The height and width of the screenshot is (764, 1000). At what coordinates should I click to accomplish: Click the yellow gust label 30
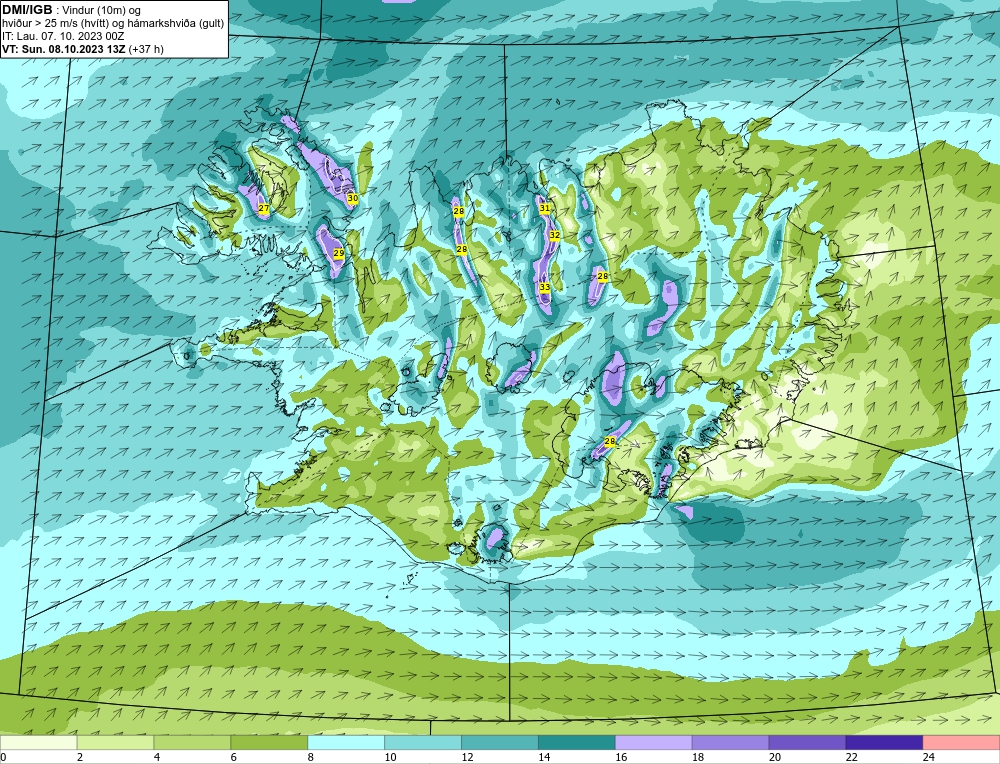click(353, 198)
